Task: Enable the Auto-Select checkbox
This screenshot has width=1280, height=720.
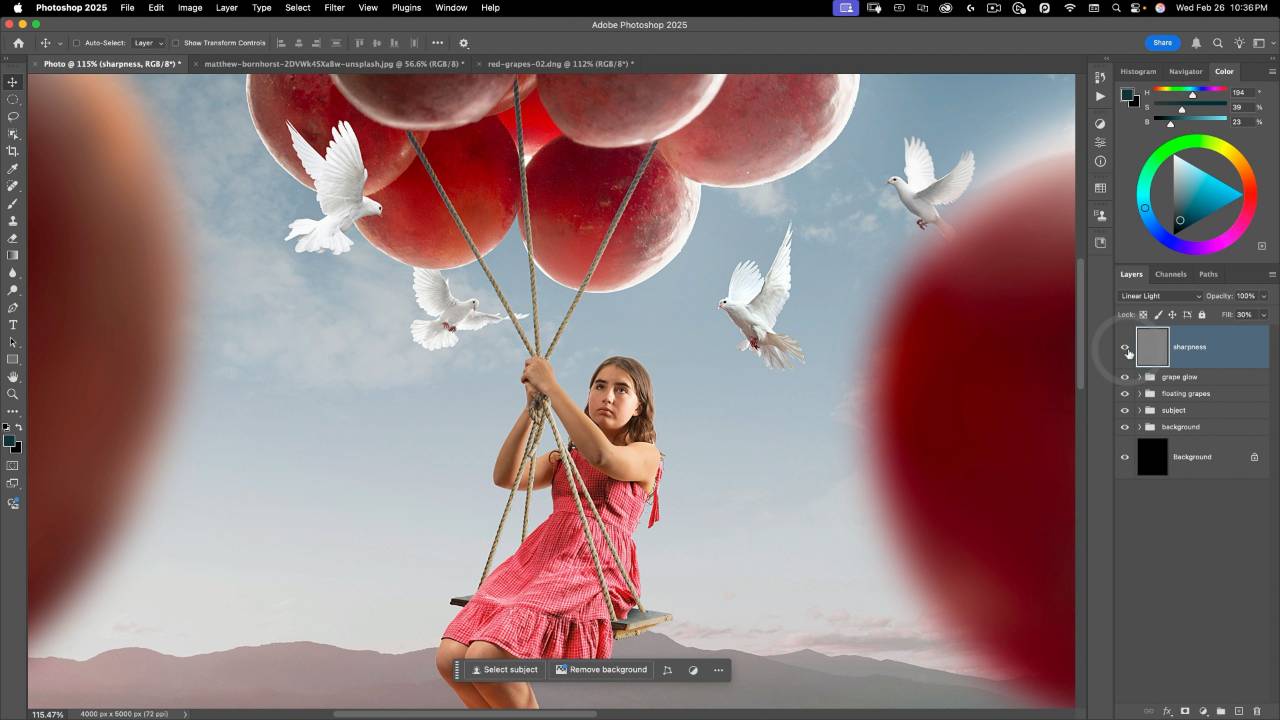Action: point(76,43)
